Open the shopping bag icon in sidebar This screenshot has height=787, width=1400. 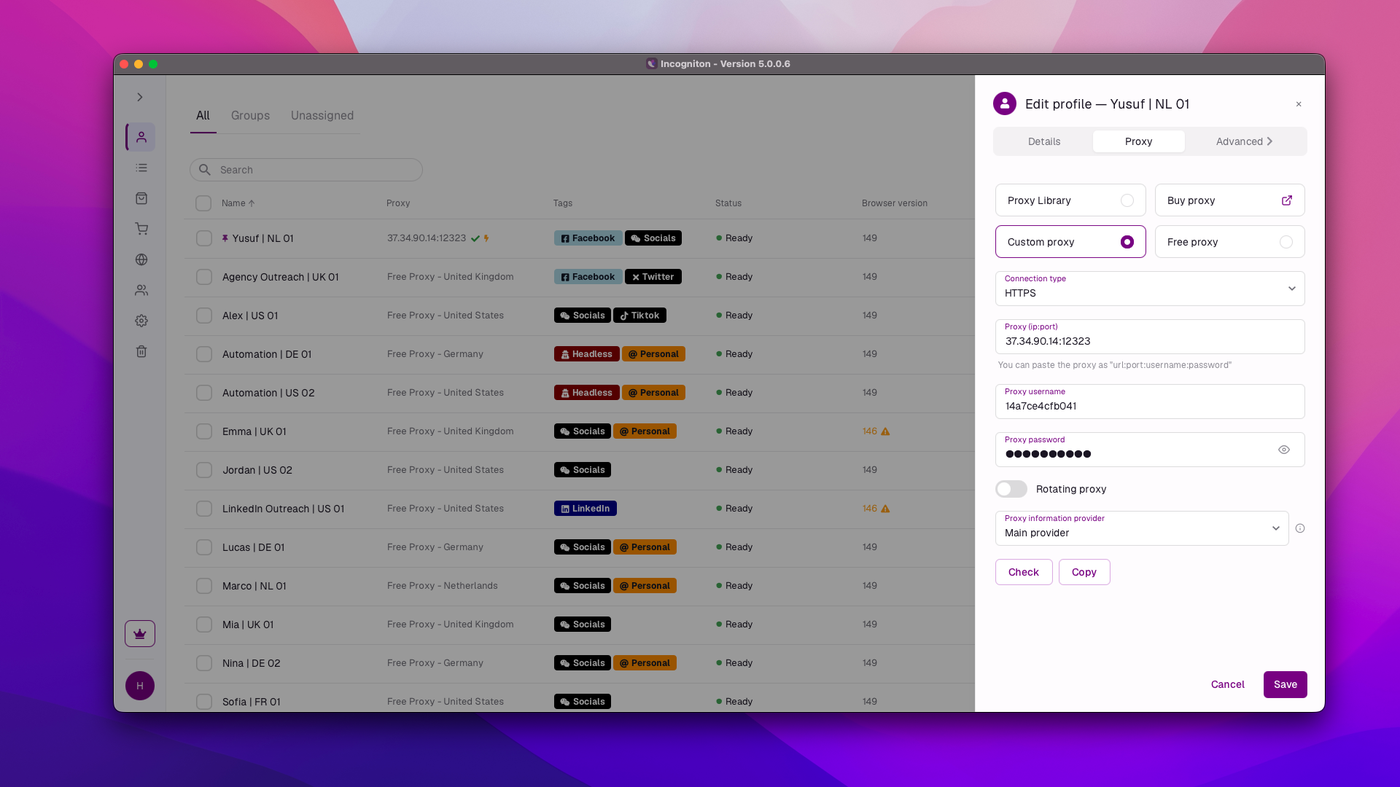[141, 199]
